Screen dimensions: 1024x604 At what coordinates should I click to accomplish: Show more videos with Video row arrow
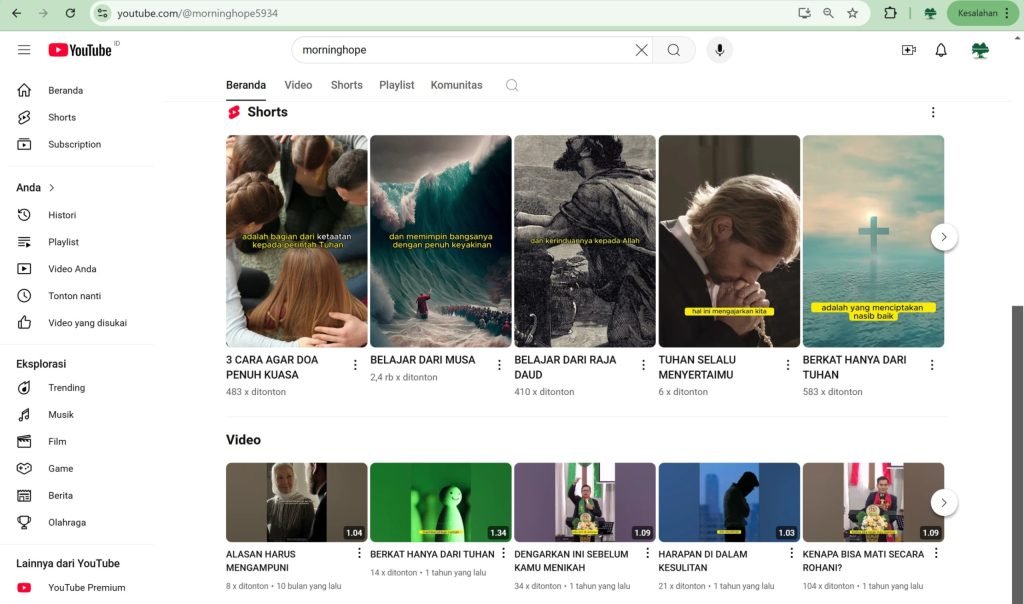coord(944,502)
